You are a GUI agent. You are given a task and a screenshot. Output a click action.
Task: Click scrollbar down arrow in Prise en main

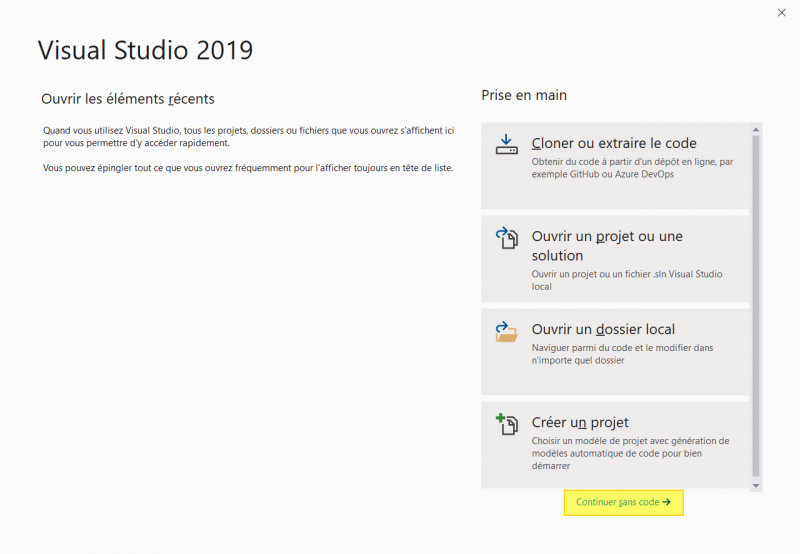756,486
